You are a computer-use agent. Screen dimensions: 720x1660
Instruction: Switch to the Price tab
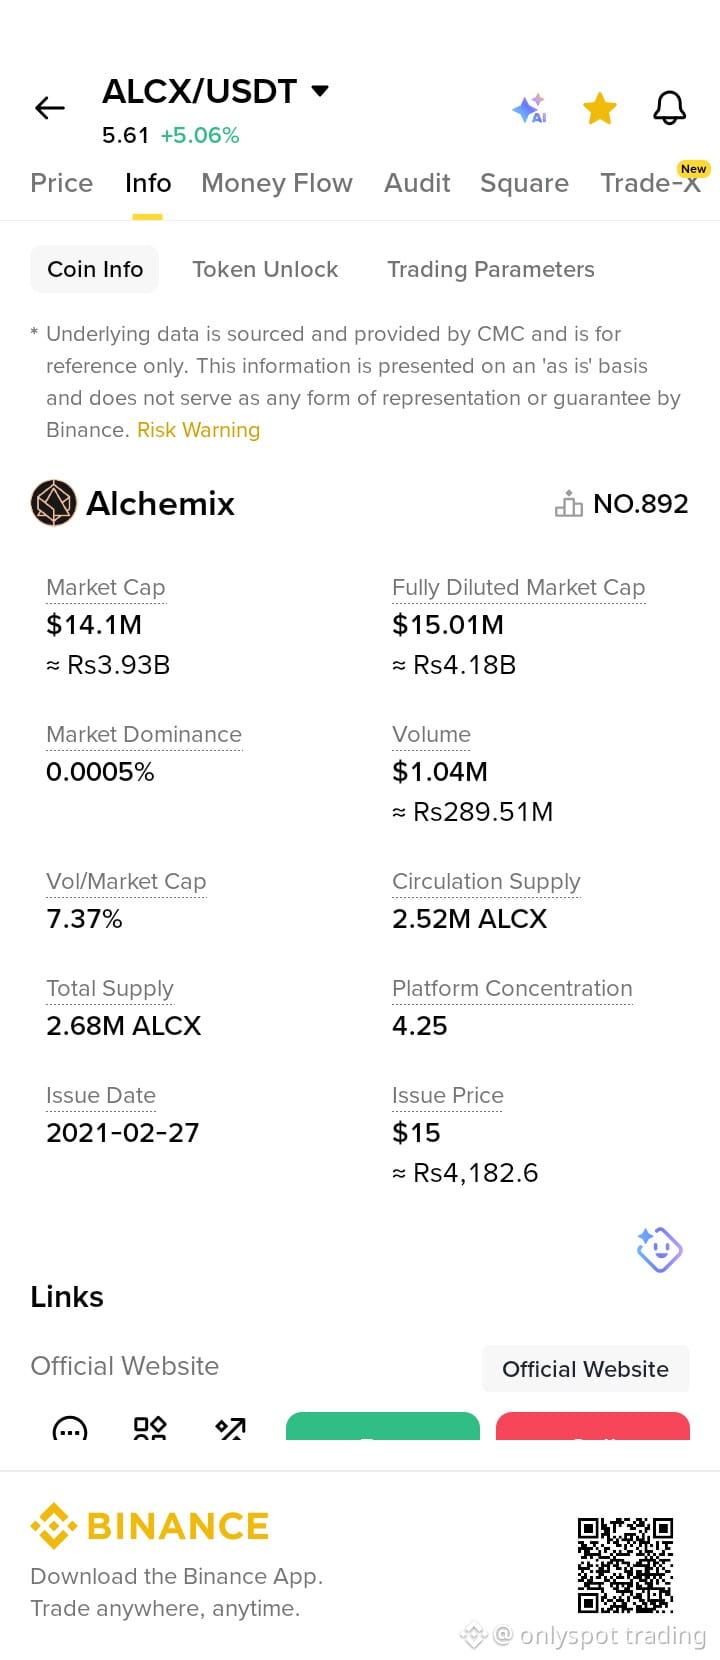[x=61, y=183]
